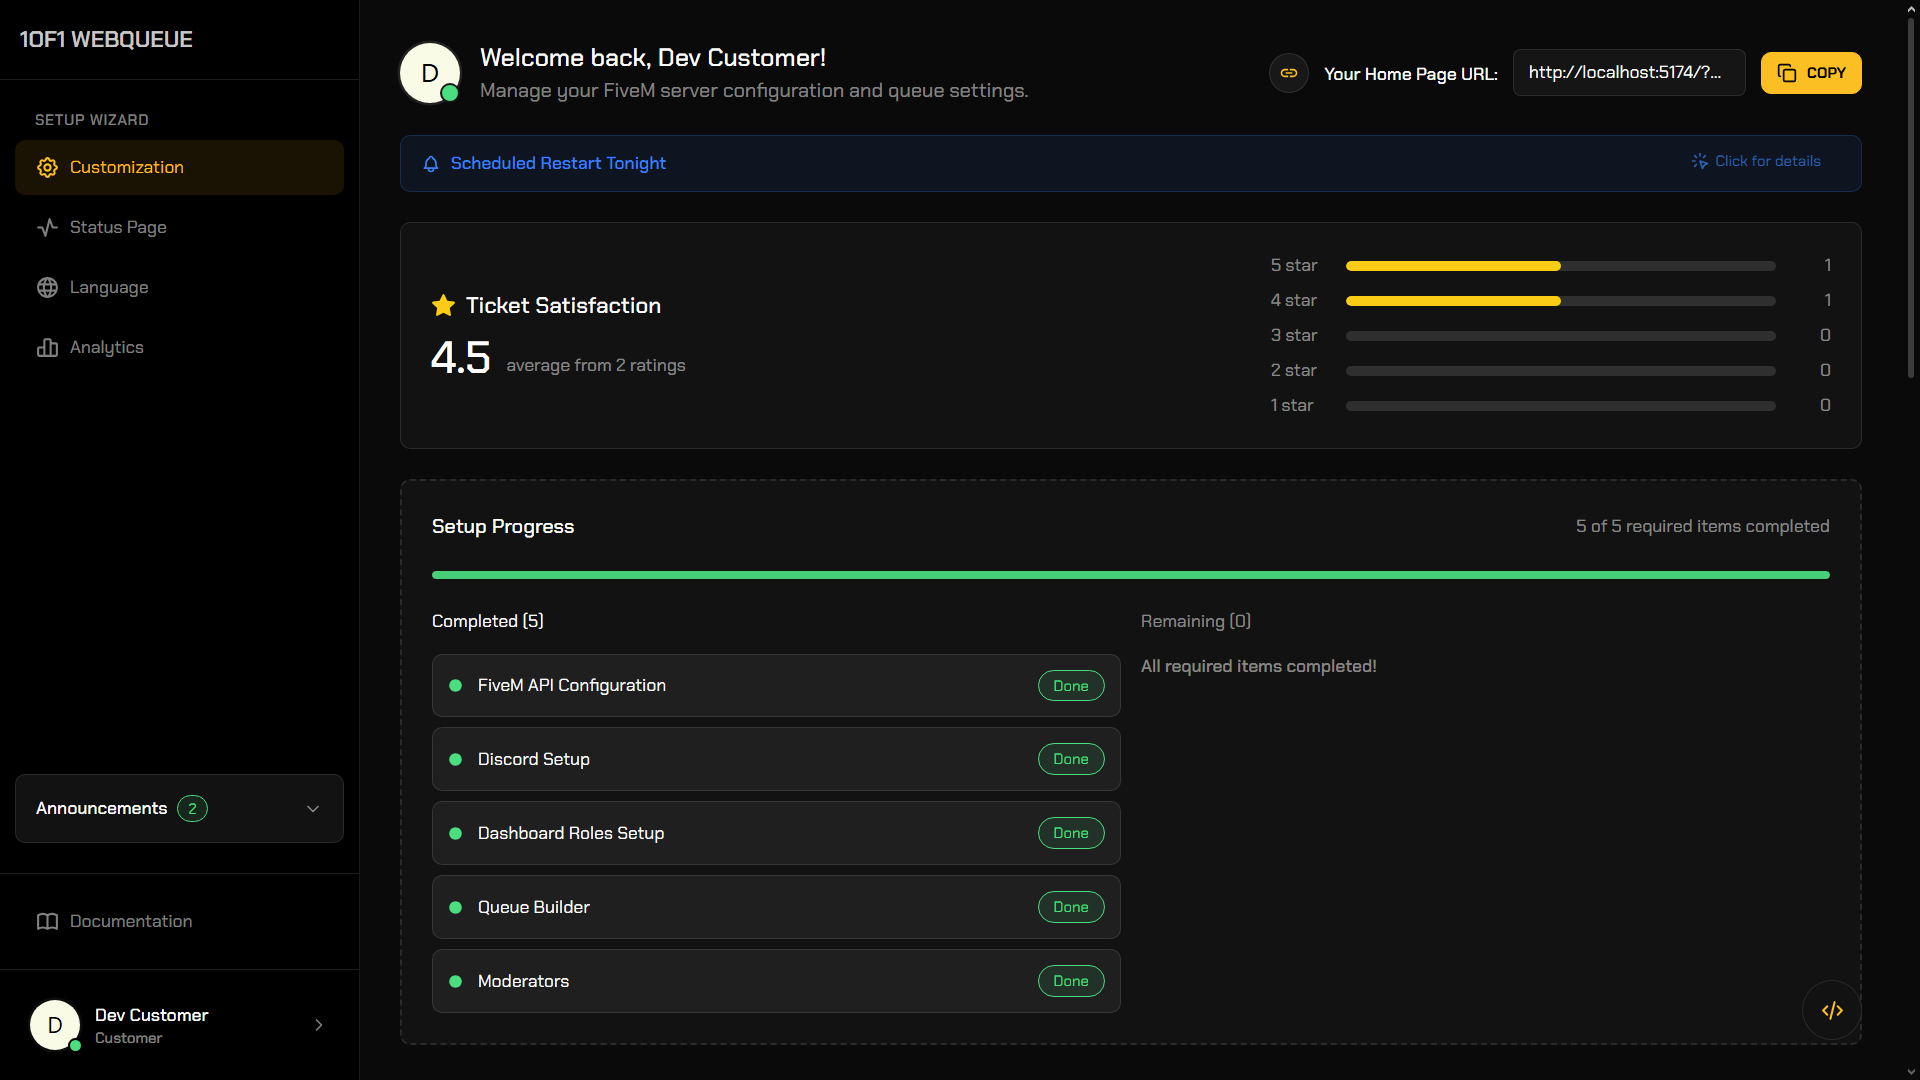The image size is (1920, 1080).
Task: Click the link icon beside Home Page URL
Action: click(x=1289, y=73)
